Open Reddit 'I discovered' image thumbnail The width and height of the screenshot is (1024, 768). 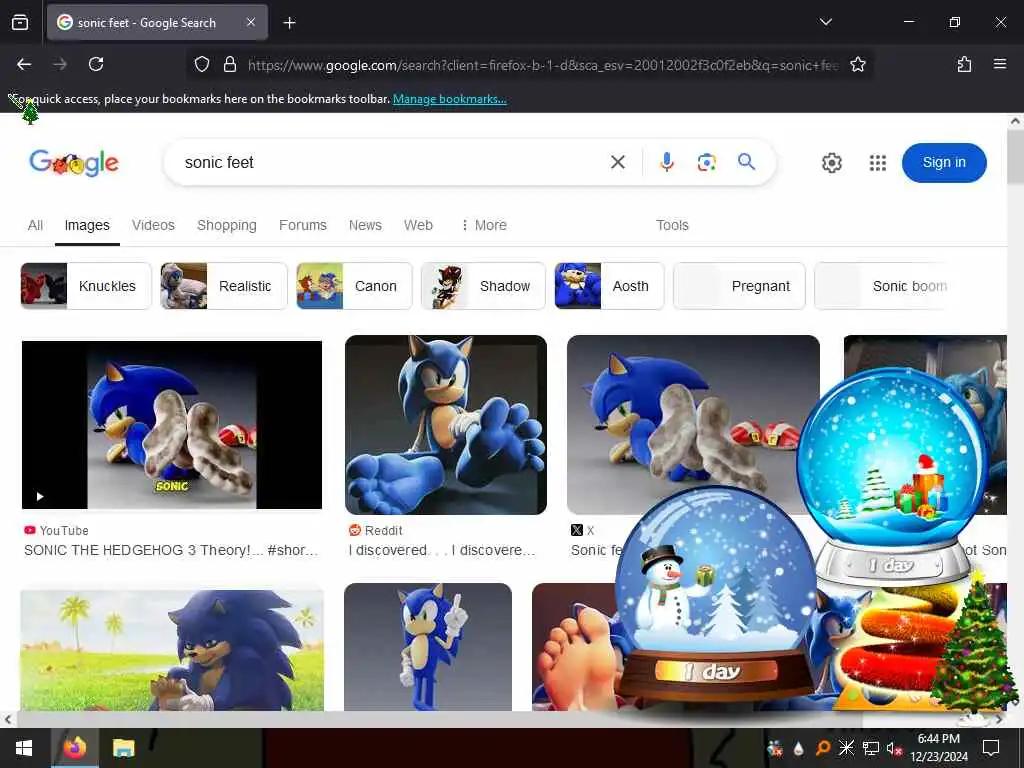pyautogui.click(x=445, y=424)
